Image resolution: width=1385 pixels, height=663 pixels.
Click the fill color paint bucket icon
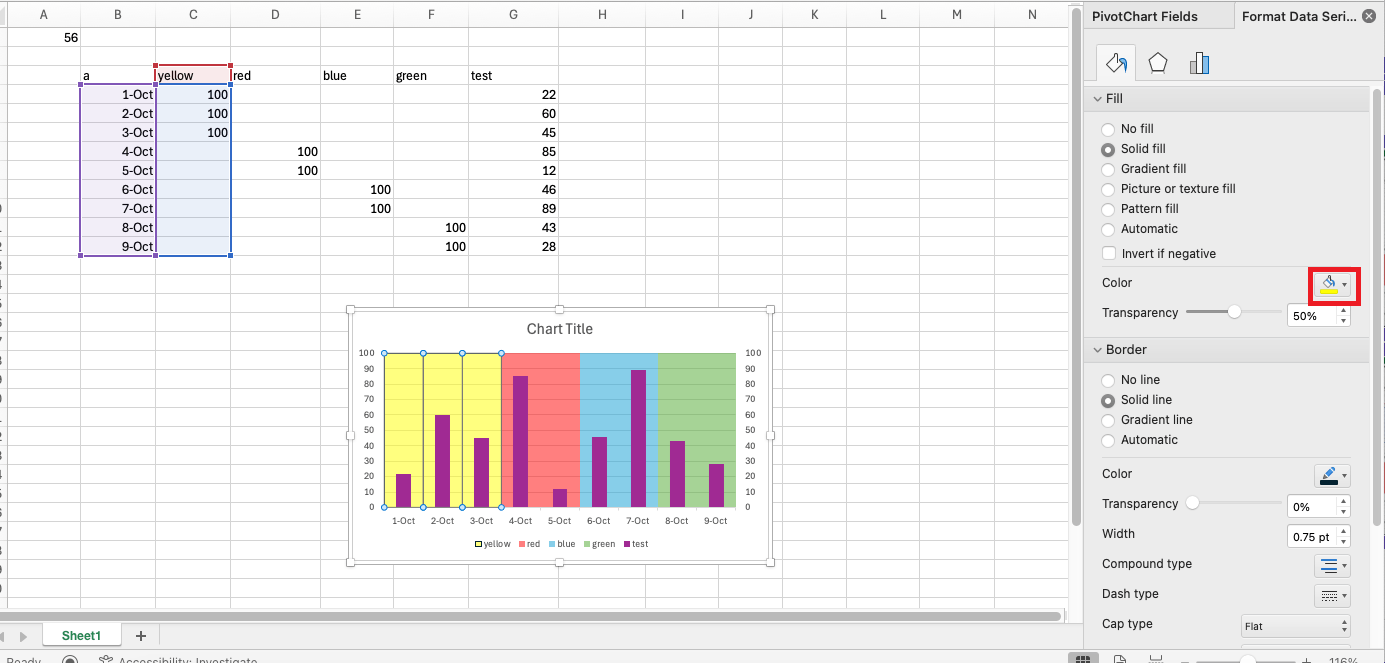1327,284
